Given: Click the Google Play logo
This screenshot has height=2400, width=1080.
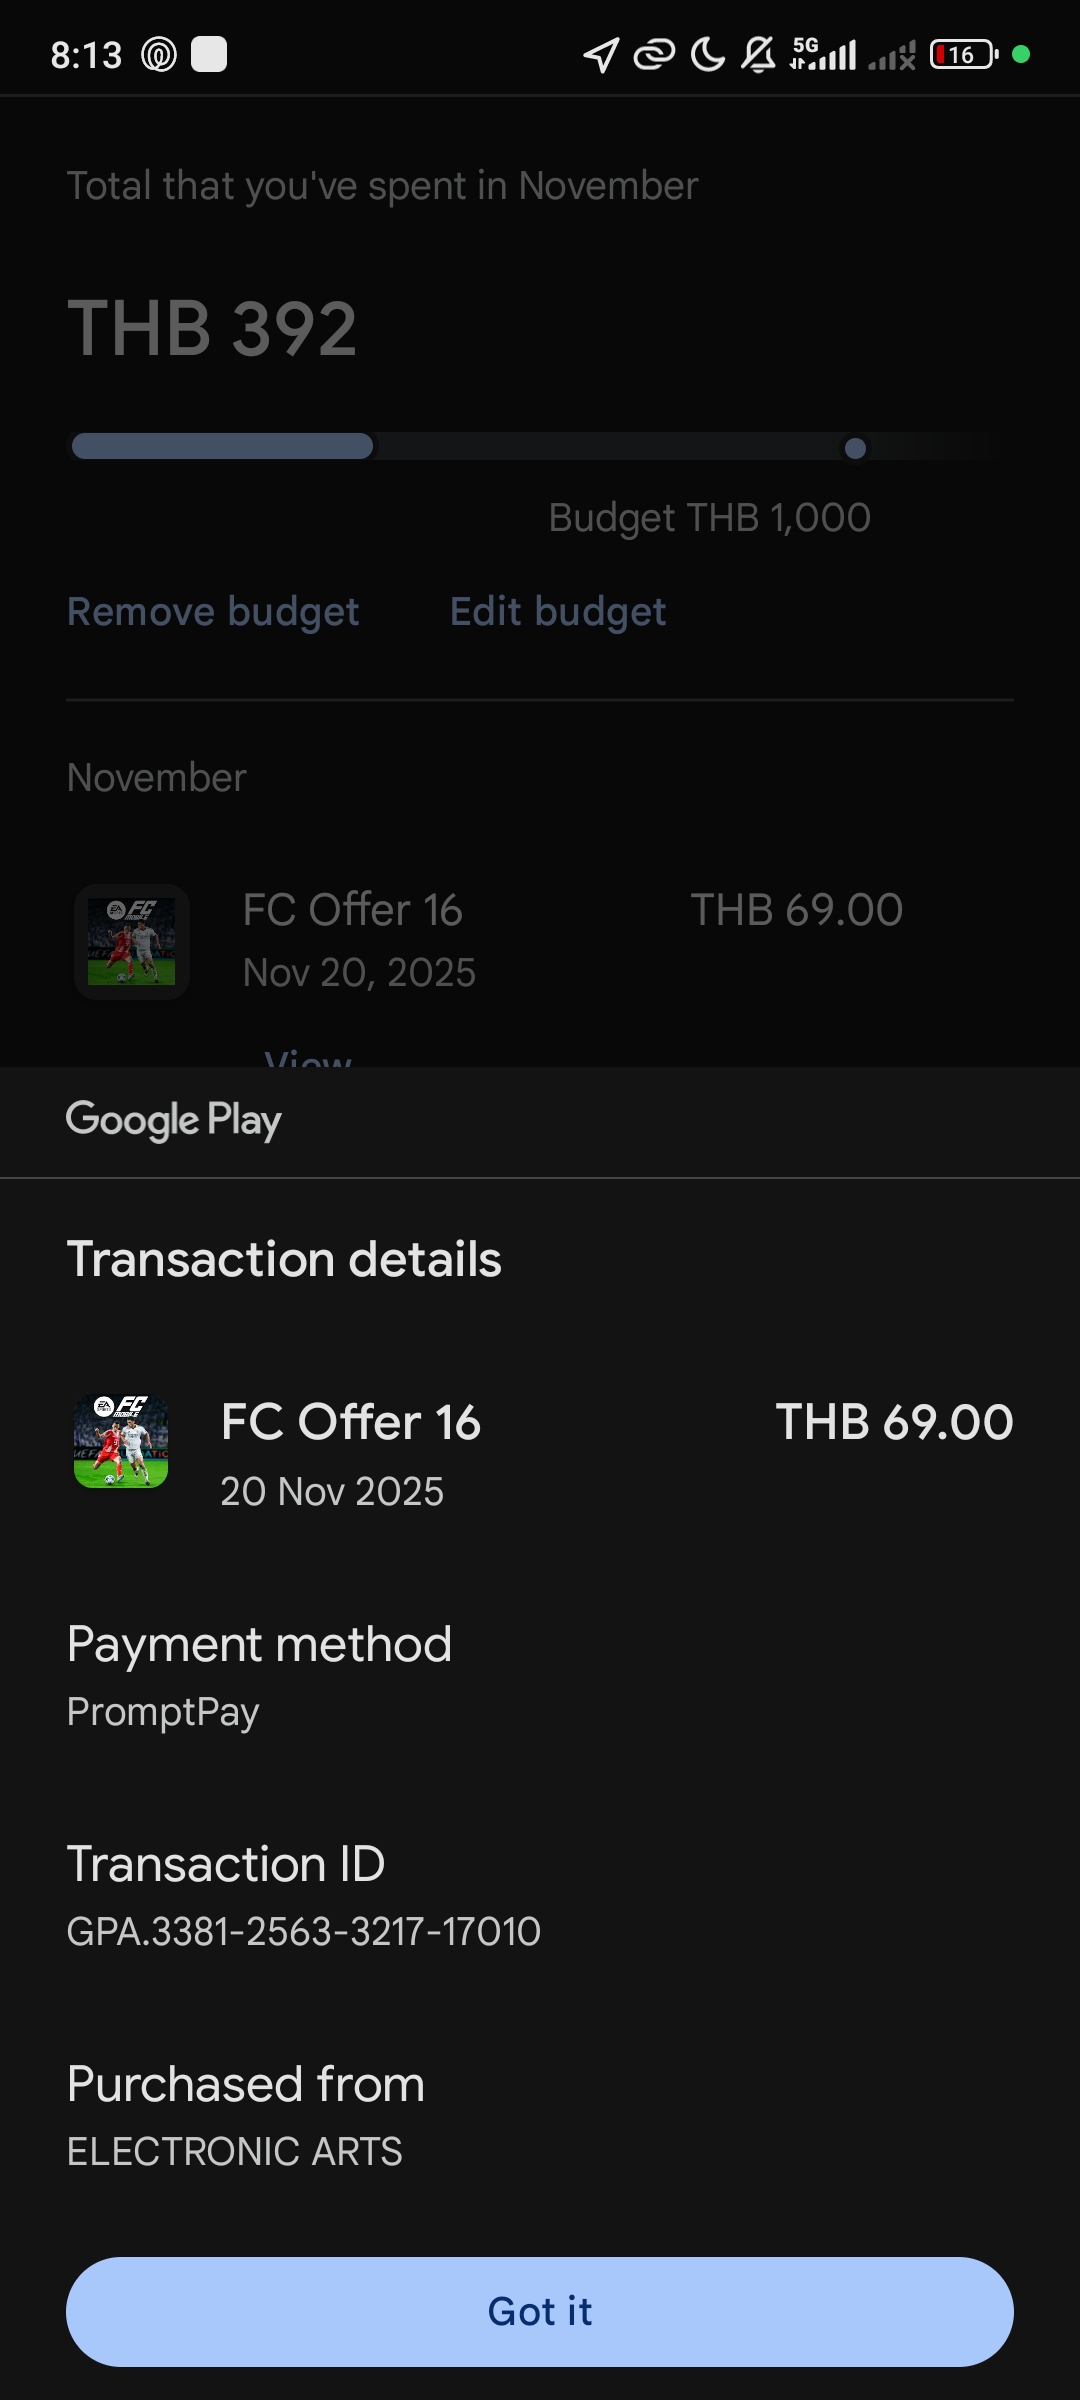Looking at the screenshot, I should pos(174,1120).
